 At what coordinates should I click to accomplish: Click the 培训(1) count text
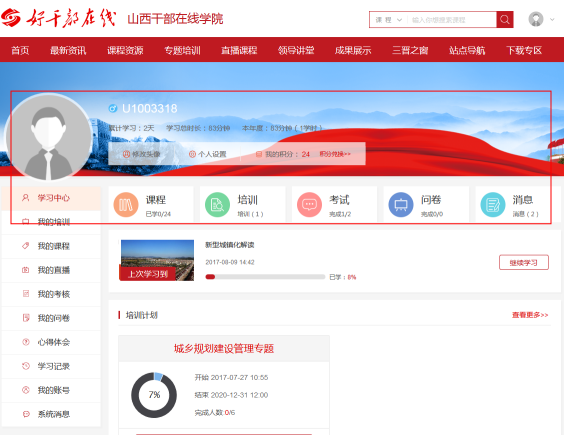point(250,214)
